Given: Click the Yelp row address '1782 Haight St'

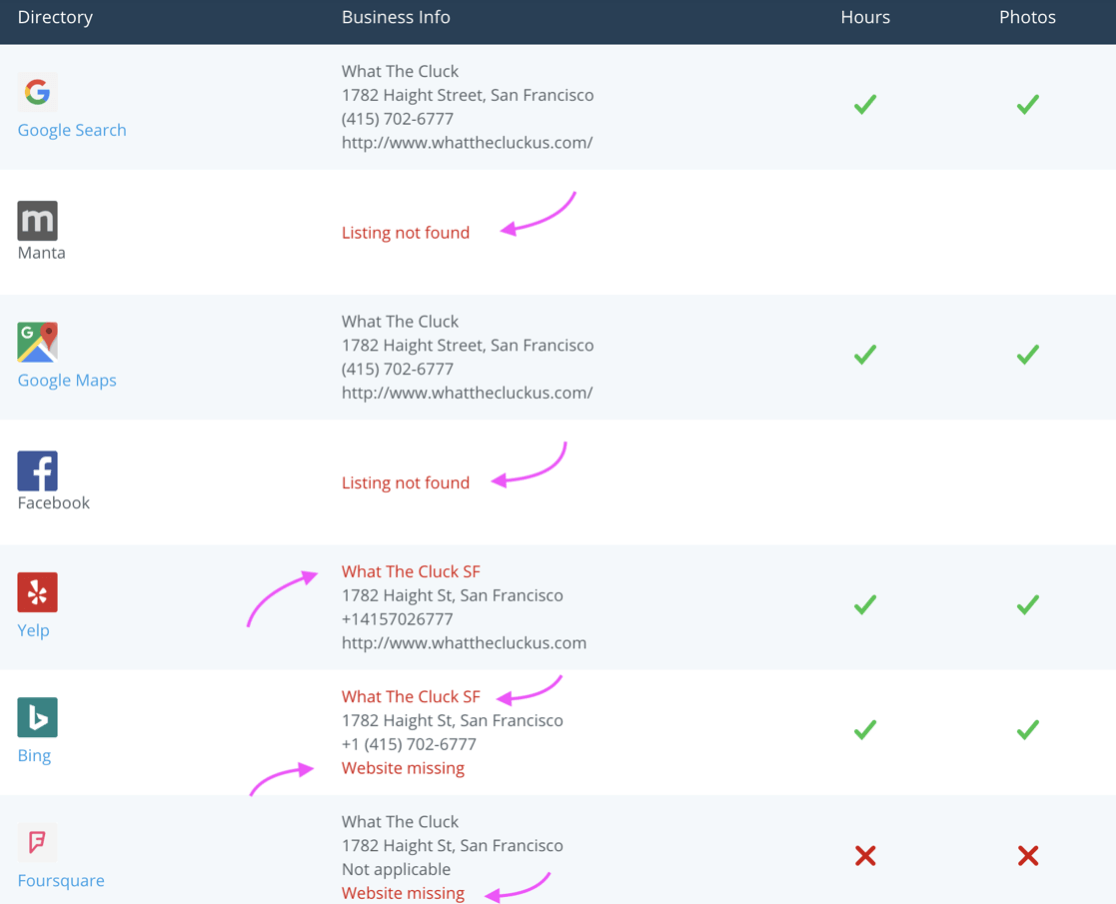Looking at the screenshot, I should click(x=398, y=595).
